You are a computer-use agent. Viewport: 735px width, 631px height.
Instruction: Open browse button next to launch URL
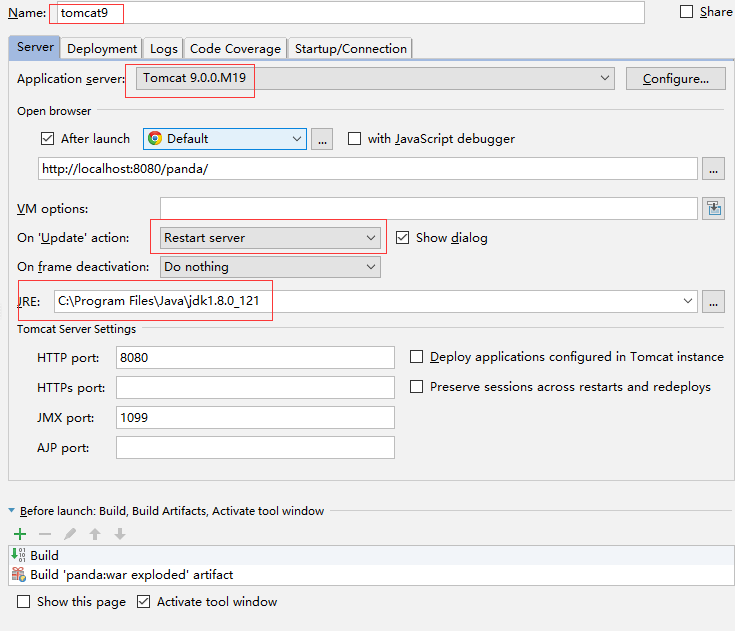713,169
